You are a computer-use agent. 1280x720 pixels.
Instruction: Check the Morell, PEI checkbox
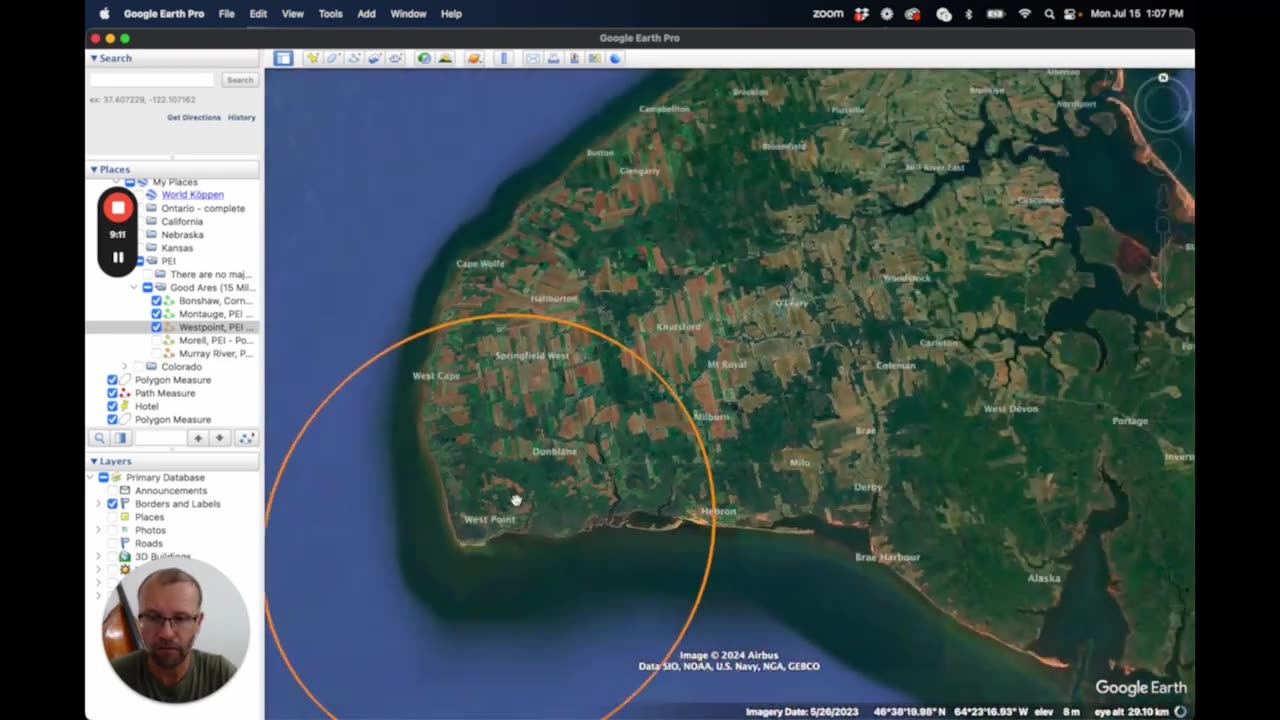pyautogui.click(x=156, y=340)
